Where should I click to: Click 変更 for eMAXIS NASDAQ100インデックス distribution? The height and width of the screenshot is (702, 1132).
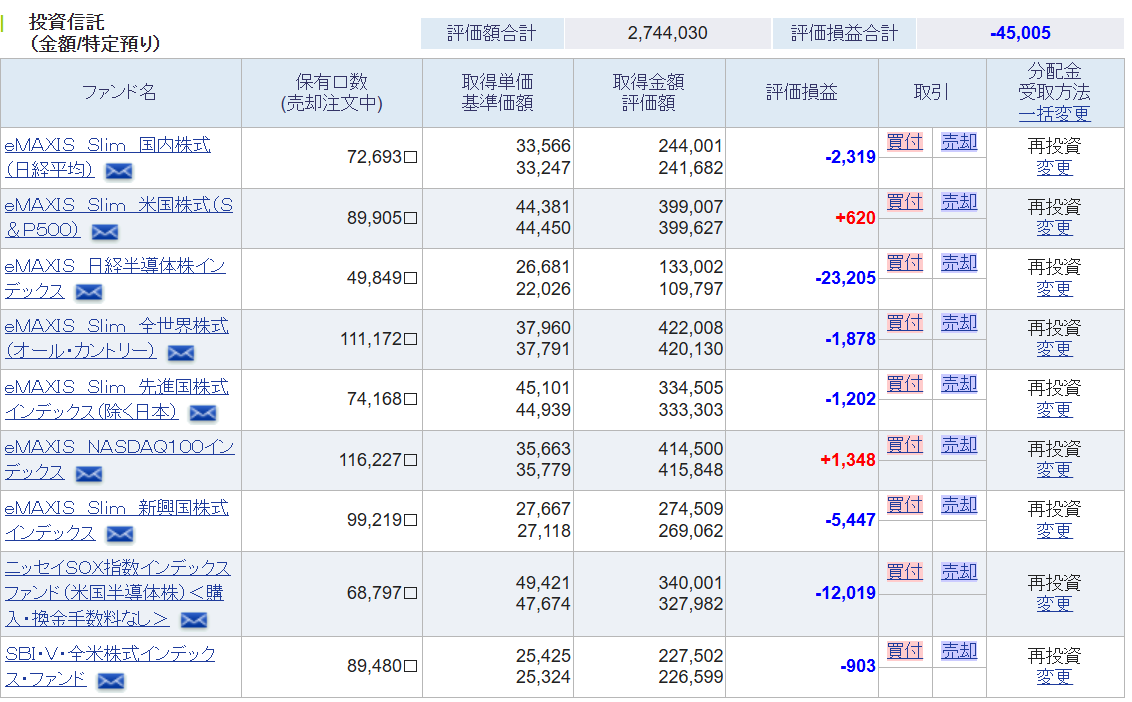coord(1054,470)
